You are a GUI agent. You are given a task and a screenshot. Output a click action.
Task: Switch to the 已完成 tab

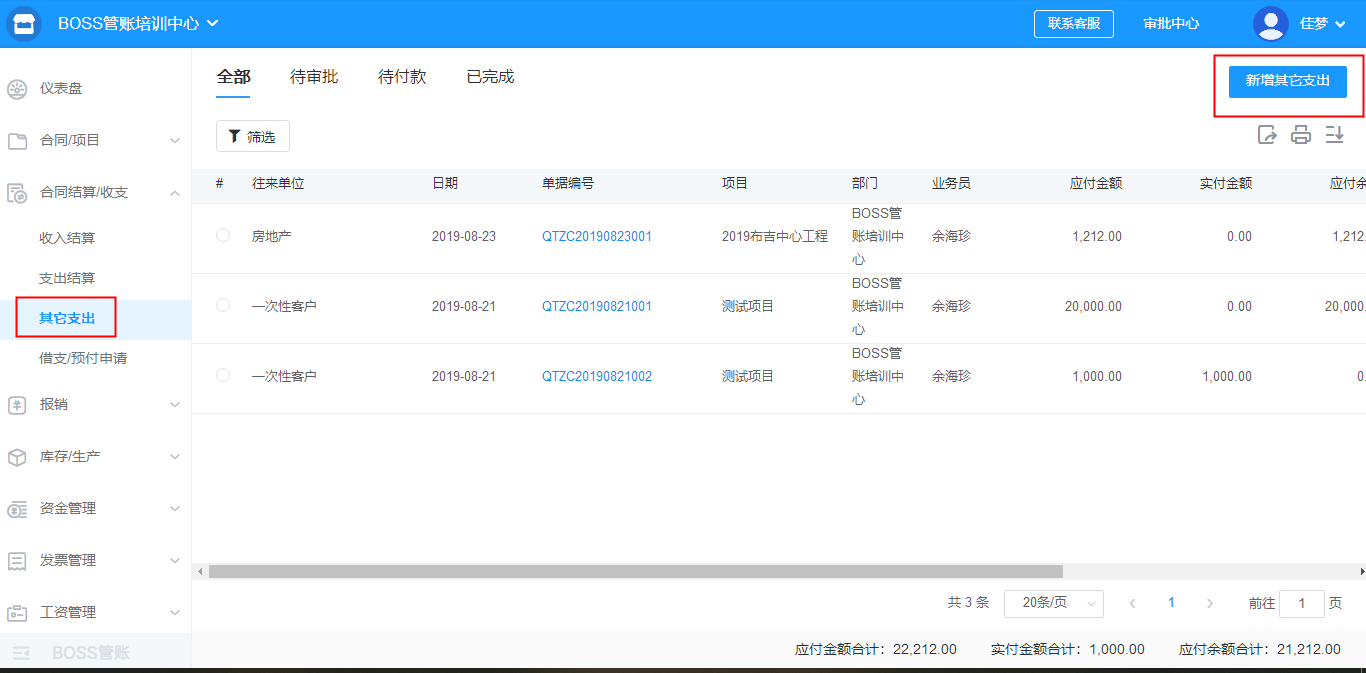pos(490,77)
